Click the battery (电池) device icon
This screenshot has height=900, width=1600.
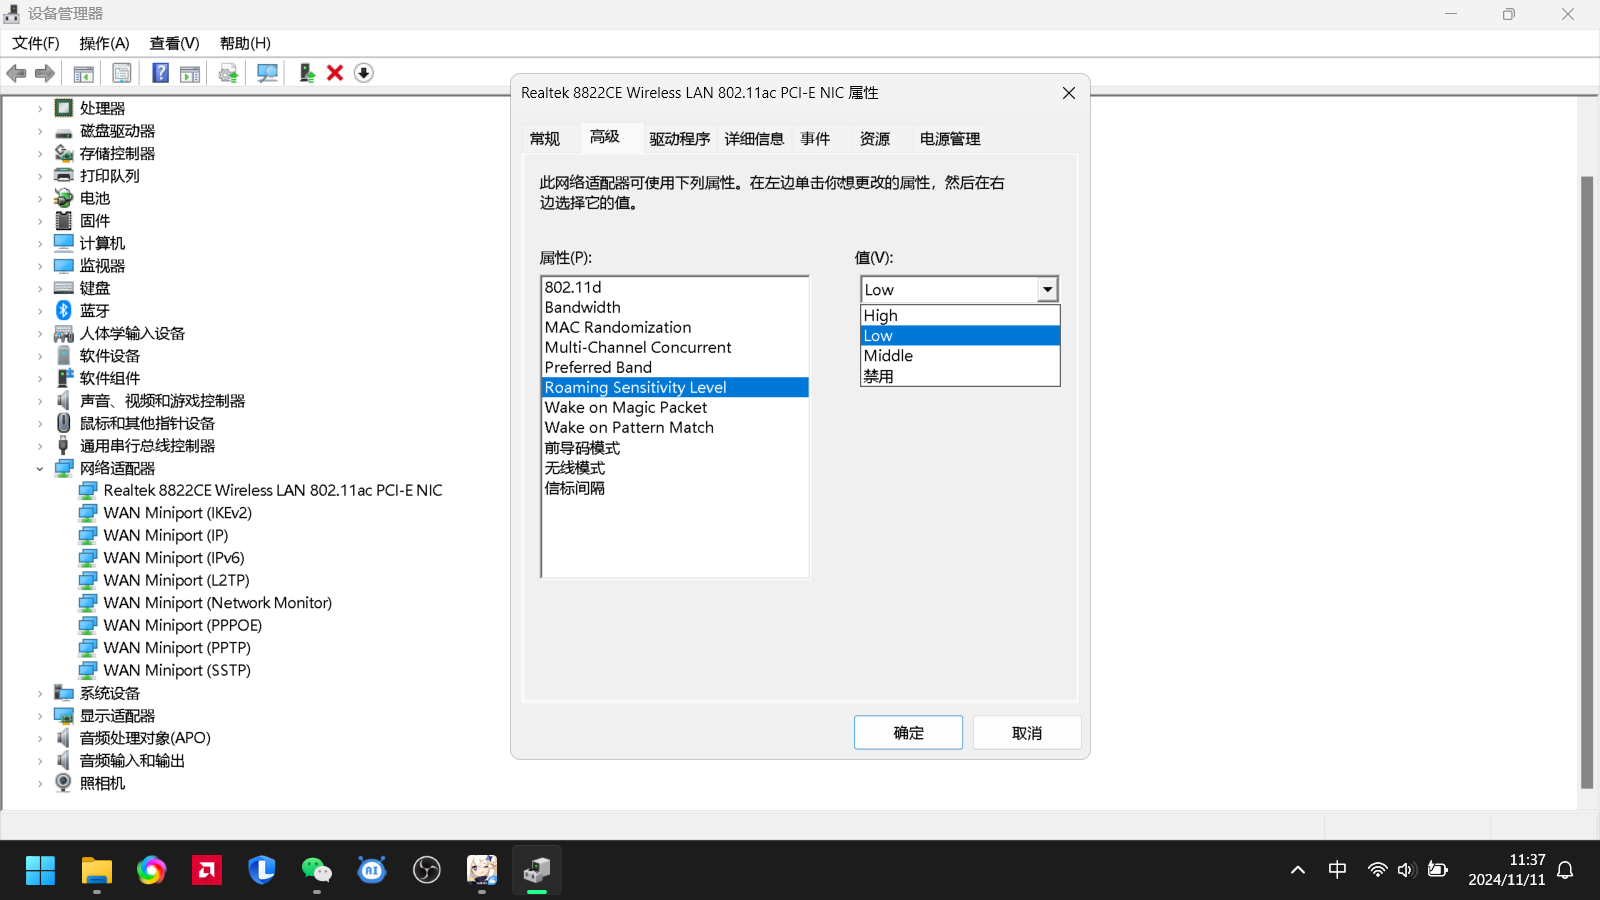click(x=64, y=198)
